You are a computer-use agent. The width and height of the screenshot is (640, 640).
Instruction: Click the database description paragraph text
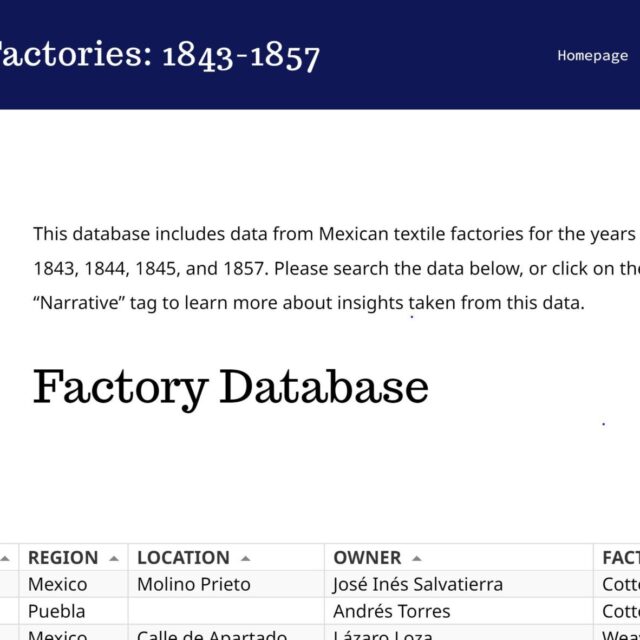click(x=320, y=268)
